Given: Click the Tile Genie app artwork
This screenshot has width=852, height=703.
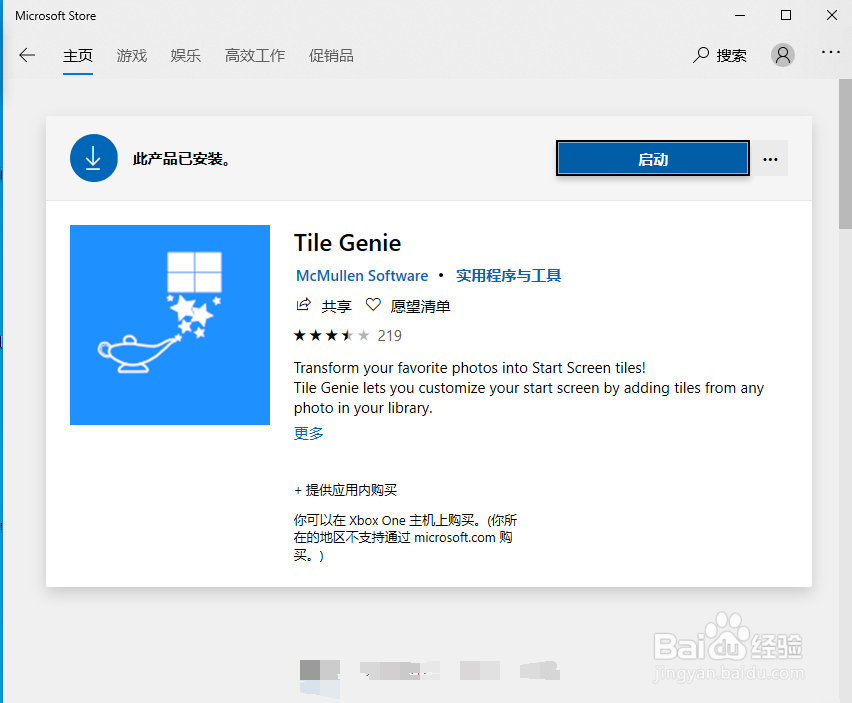Looking at the screenshot, I should click(169, 324).
